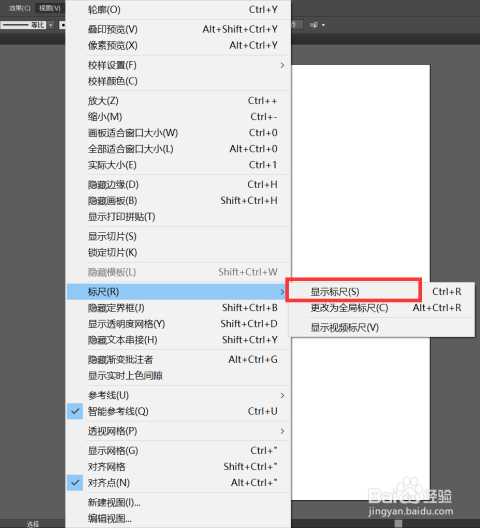
Task: Choose 实际大小(E) entry
Action: click(x=178, y=165)
